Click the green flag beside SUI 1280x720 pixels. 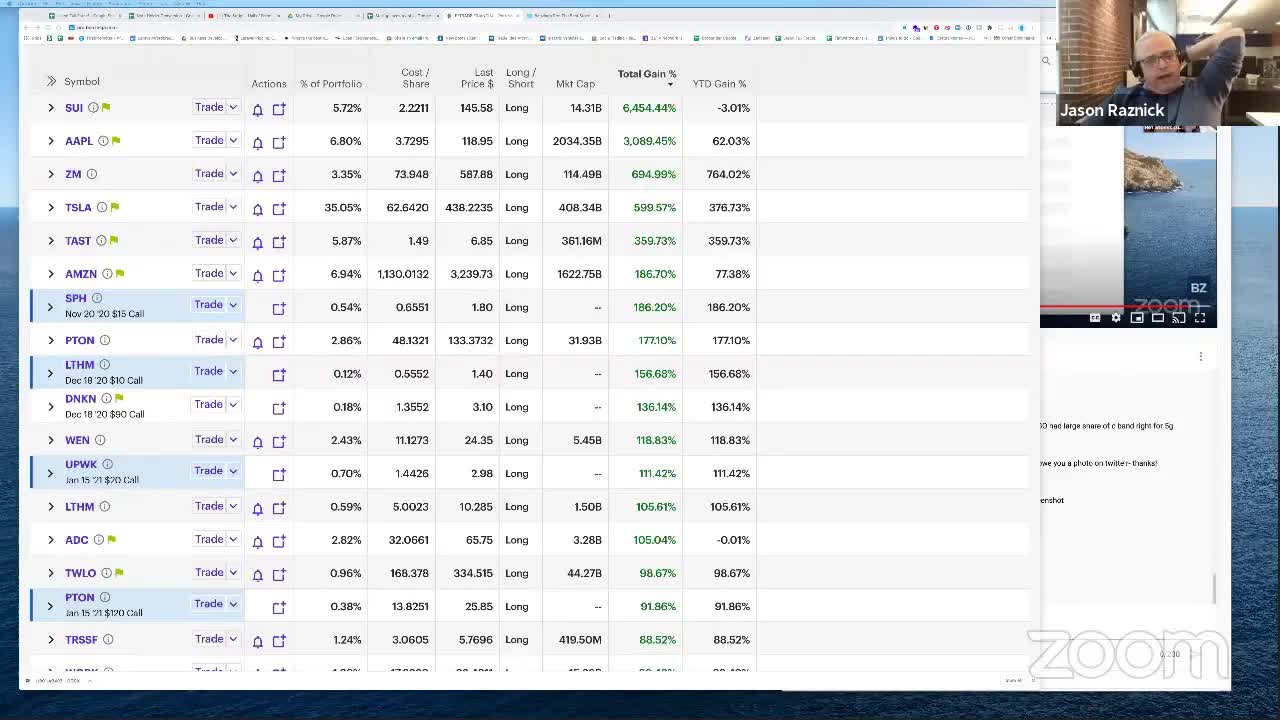[x=106, y=107]
